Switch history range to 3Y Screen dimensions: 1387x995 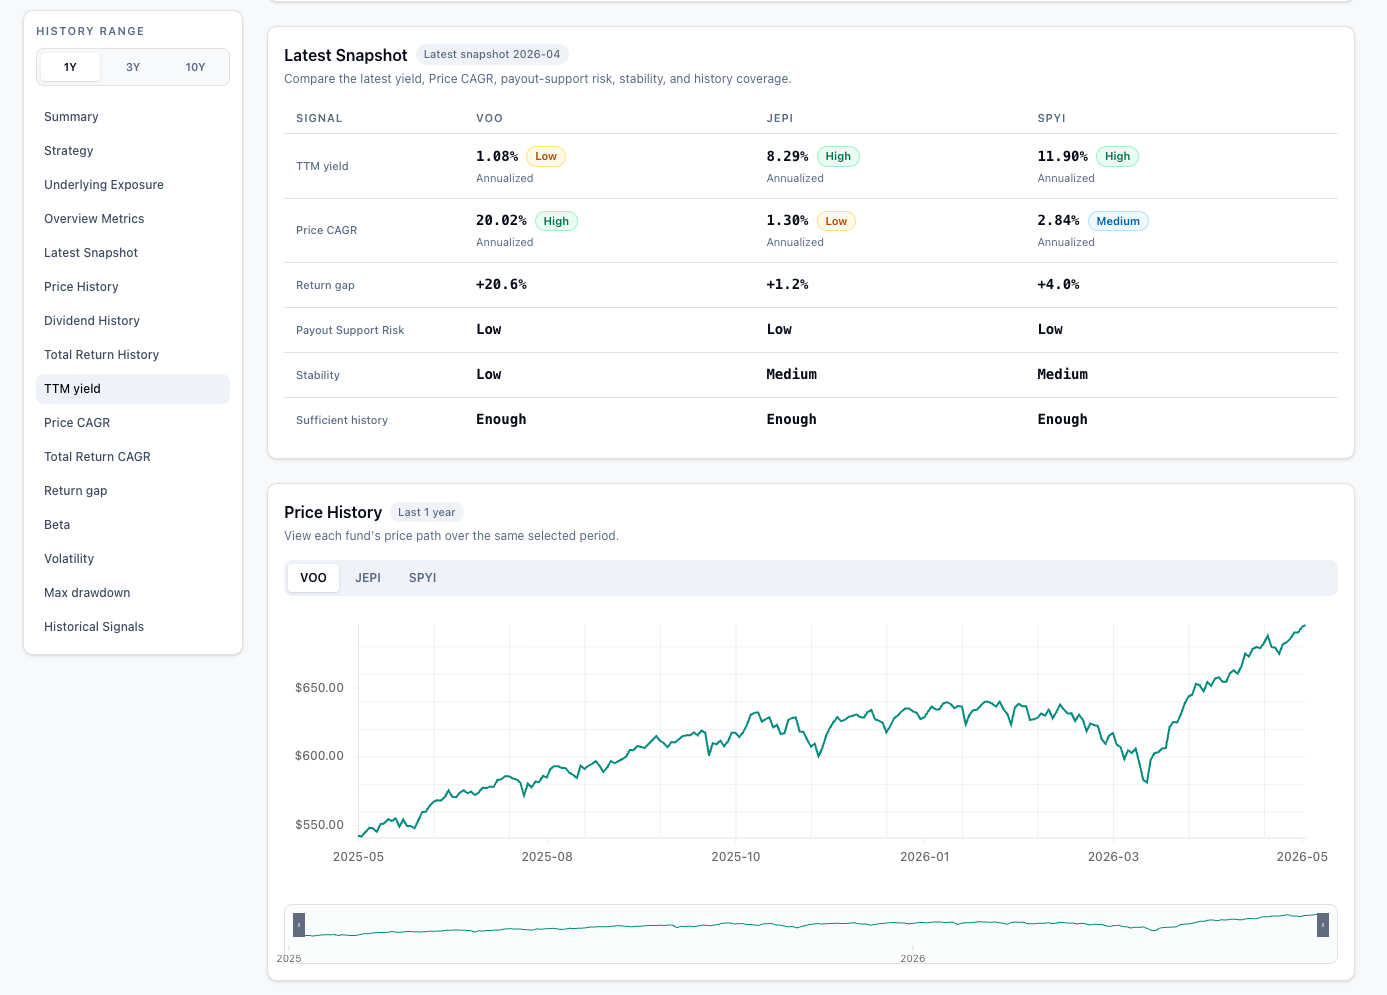(x=133, y=67)
